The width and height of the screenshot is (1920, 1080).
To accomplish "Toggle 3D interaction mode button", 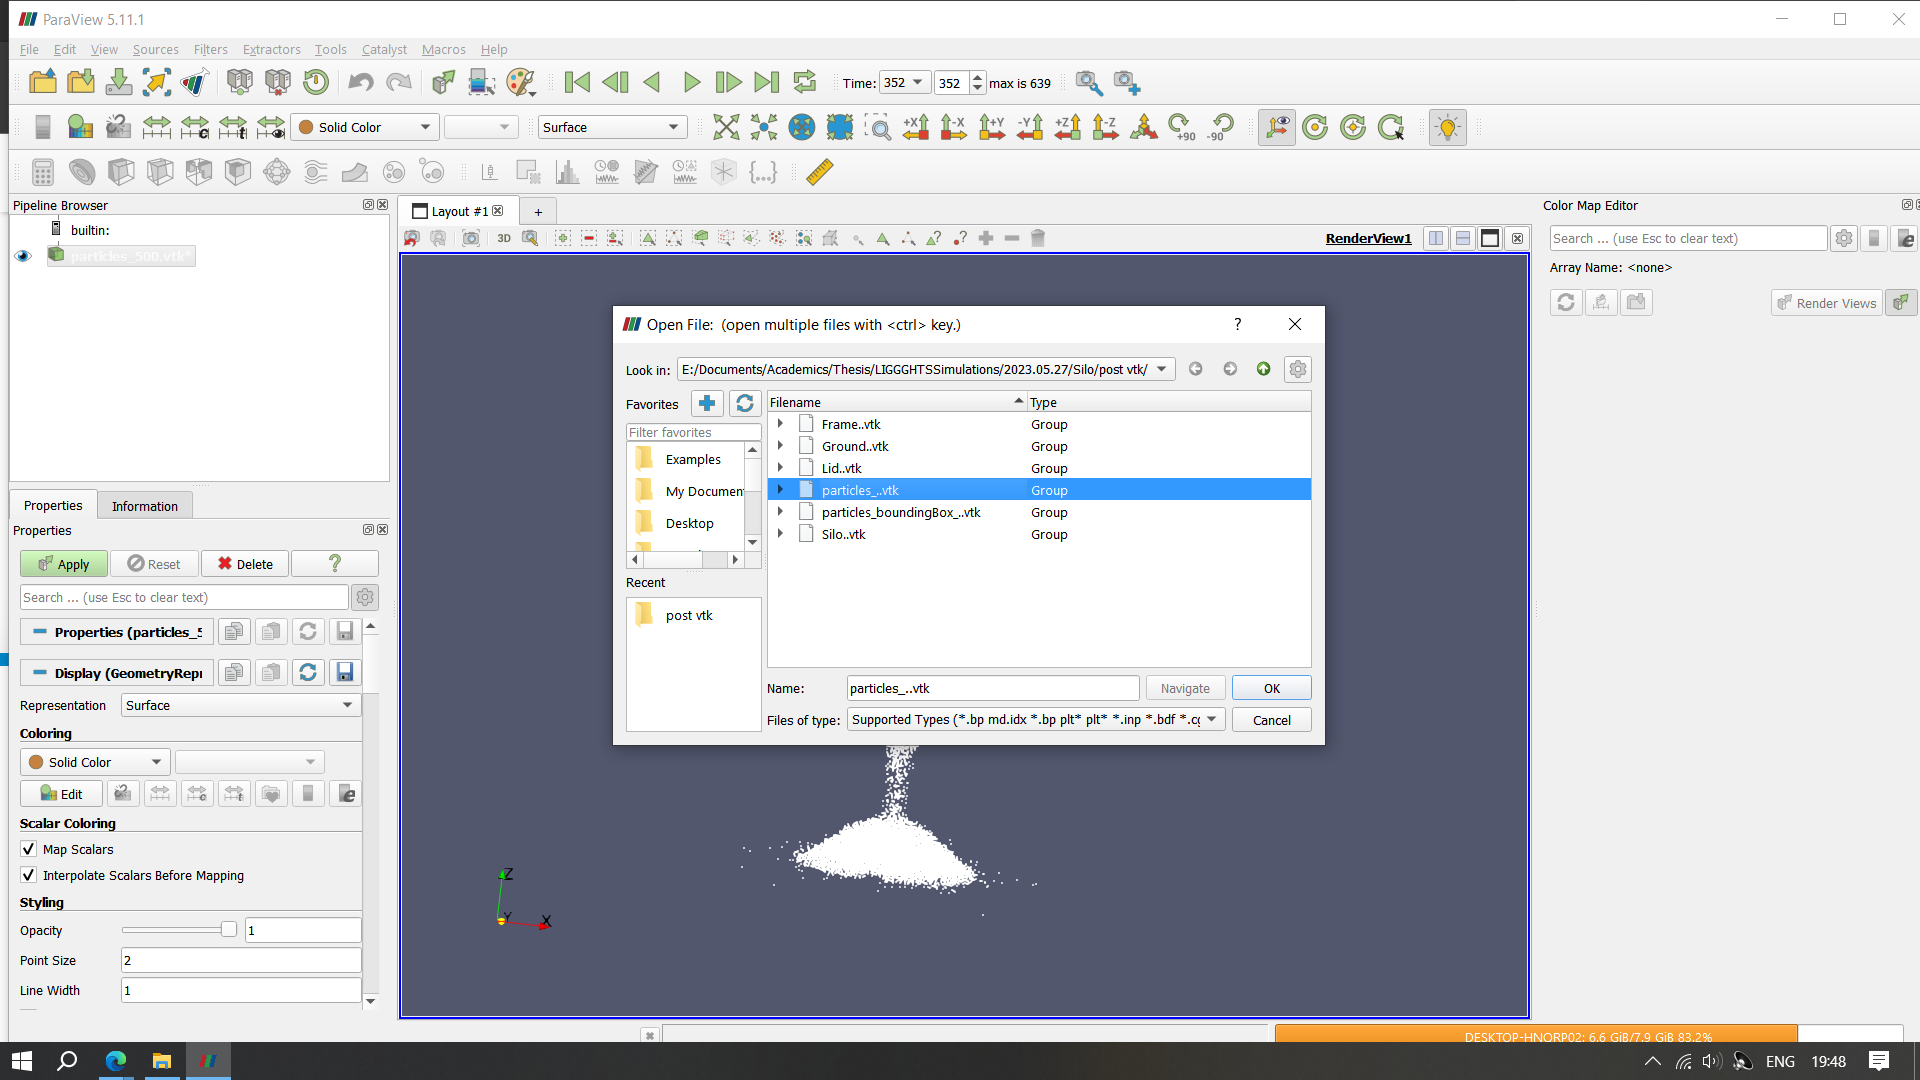I will point(504,238).
